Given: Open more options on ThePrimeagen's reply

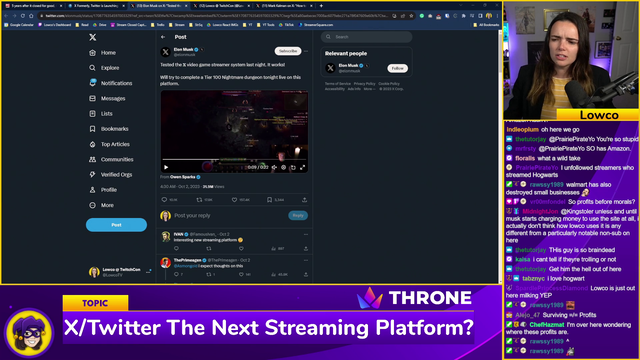Looking at the screenshot, I should [306, 260].
